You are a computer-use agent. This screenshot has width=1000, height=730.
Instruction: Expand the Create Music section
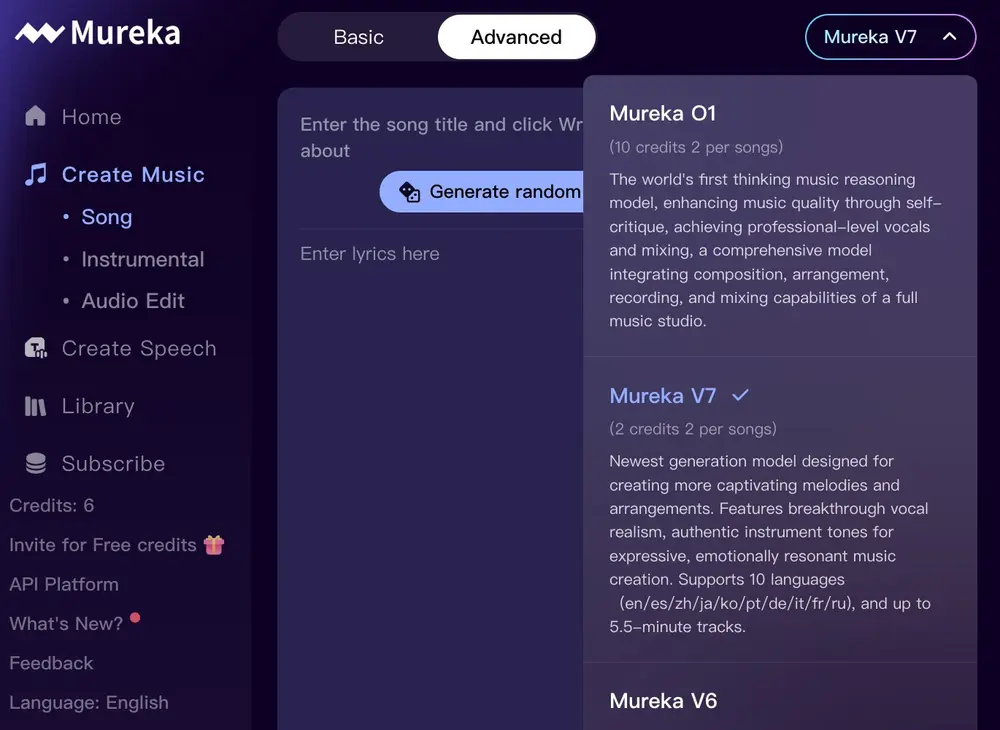click(x=132, y=174)
